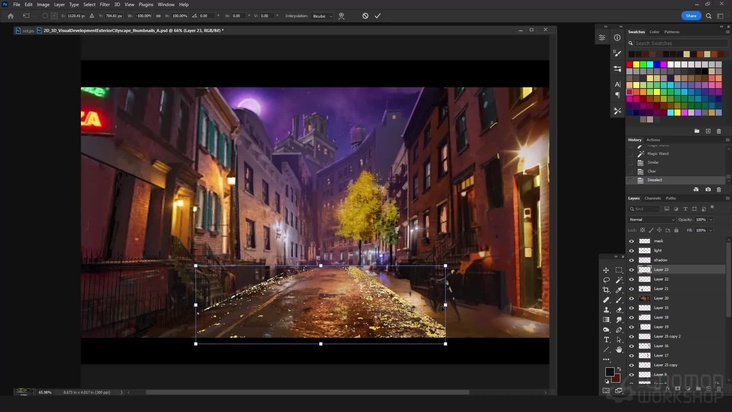Open the Layers panel flyout menu
Viewport: 732px width, 412px height.
(727, 198)
